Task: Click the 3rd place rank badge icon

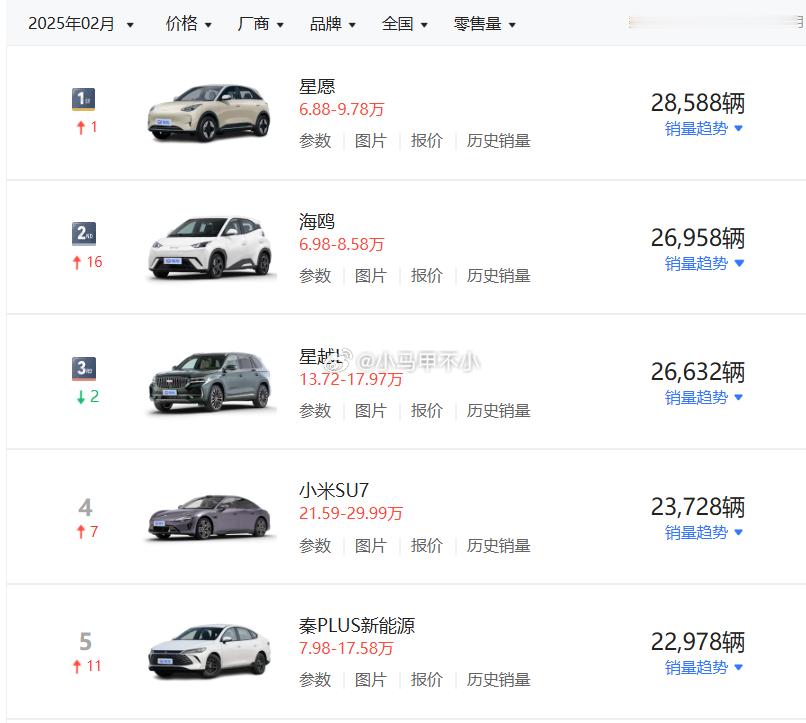Action: [x=83, y=368]
